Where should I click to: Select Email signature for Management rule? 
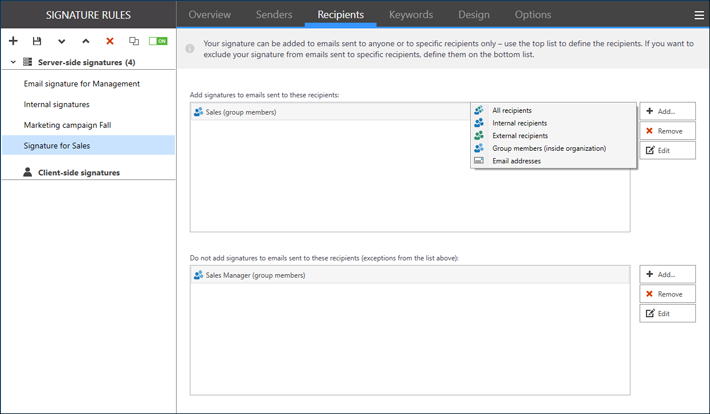coord(89,84)
